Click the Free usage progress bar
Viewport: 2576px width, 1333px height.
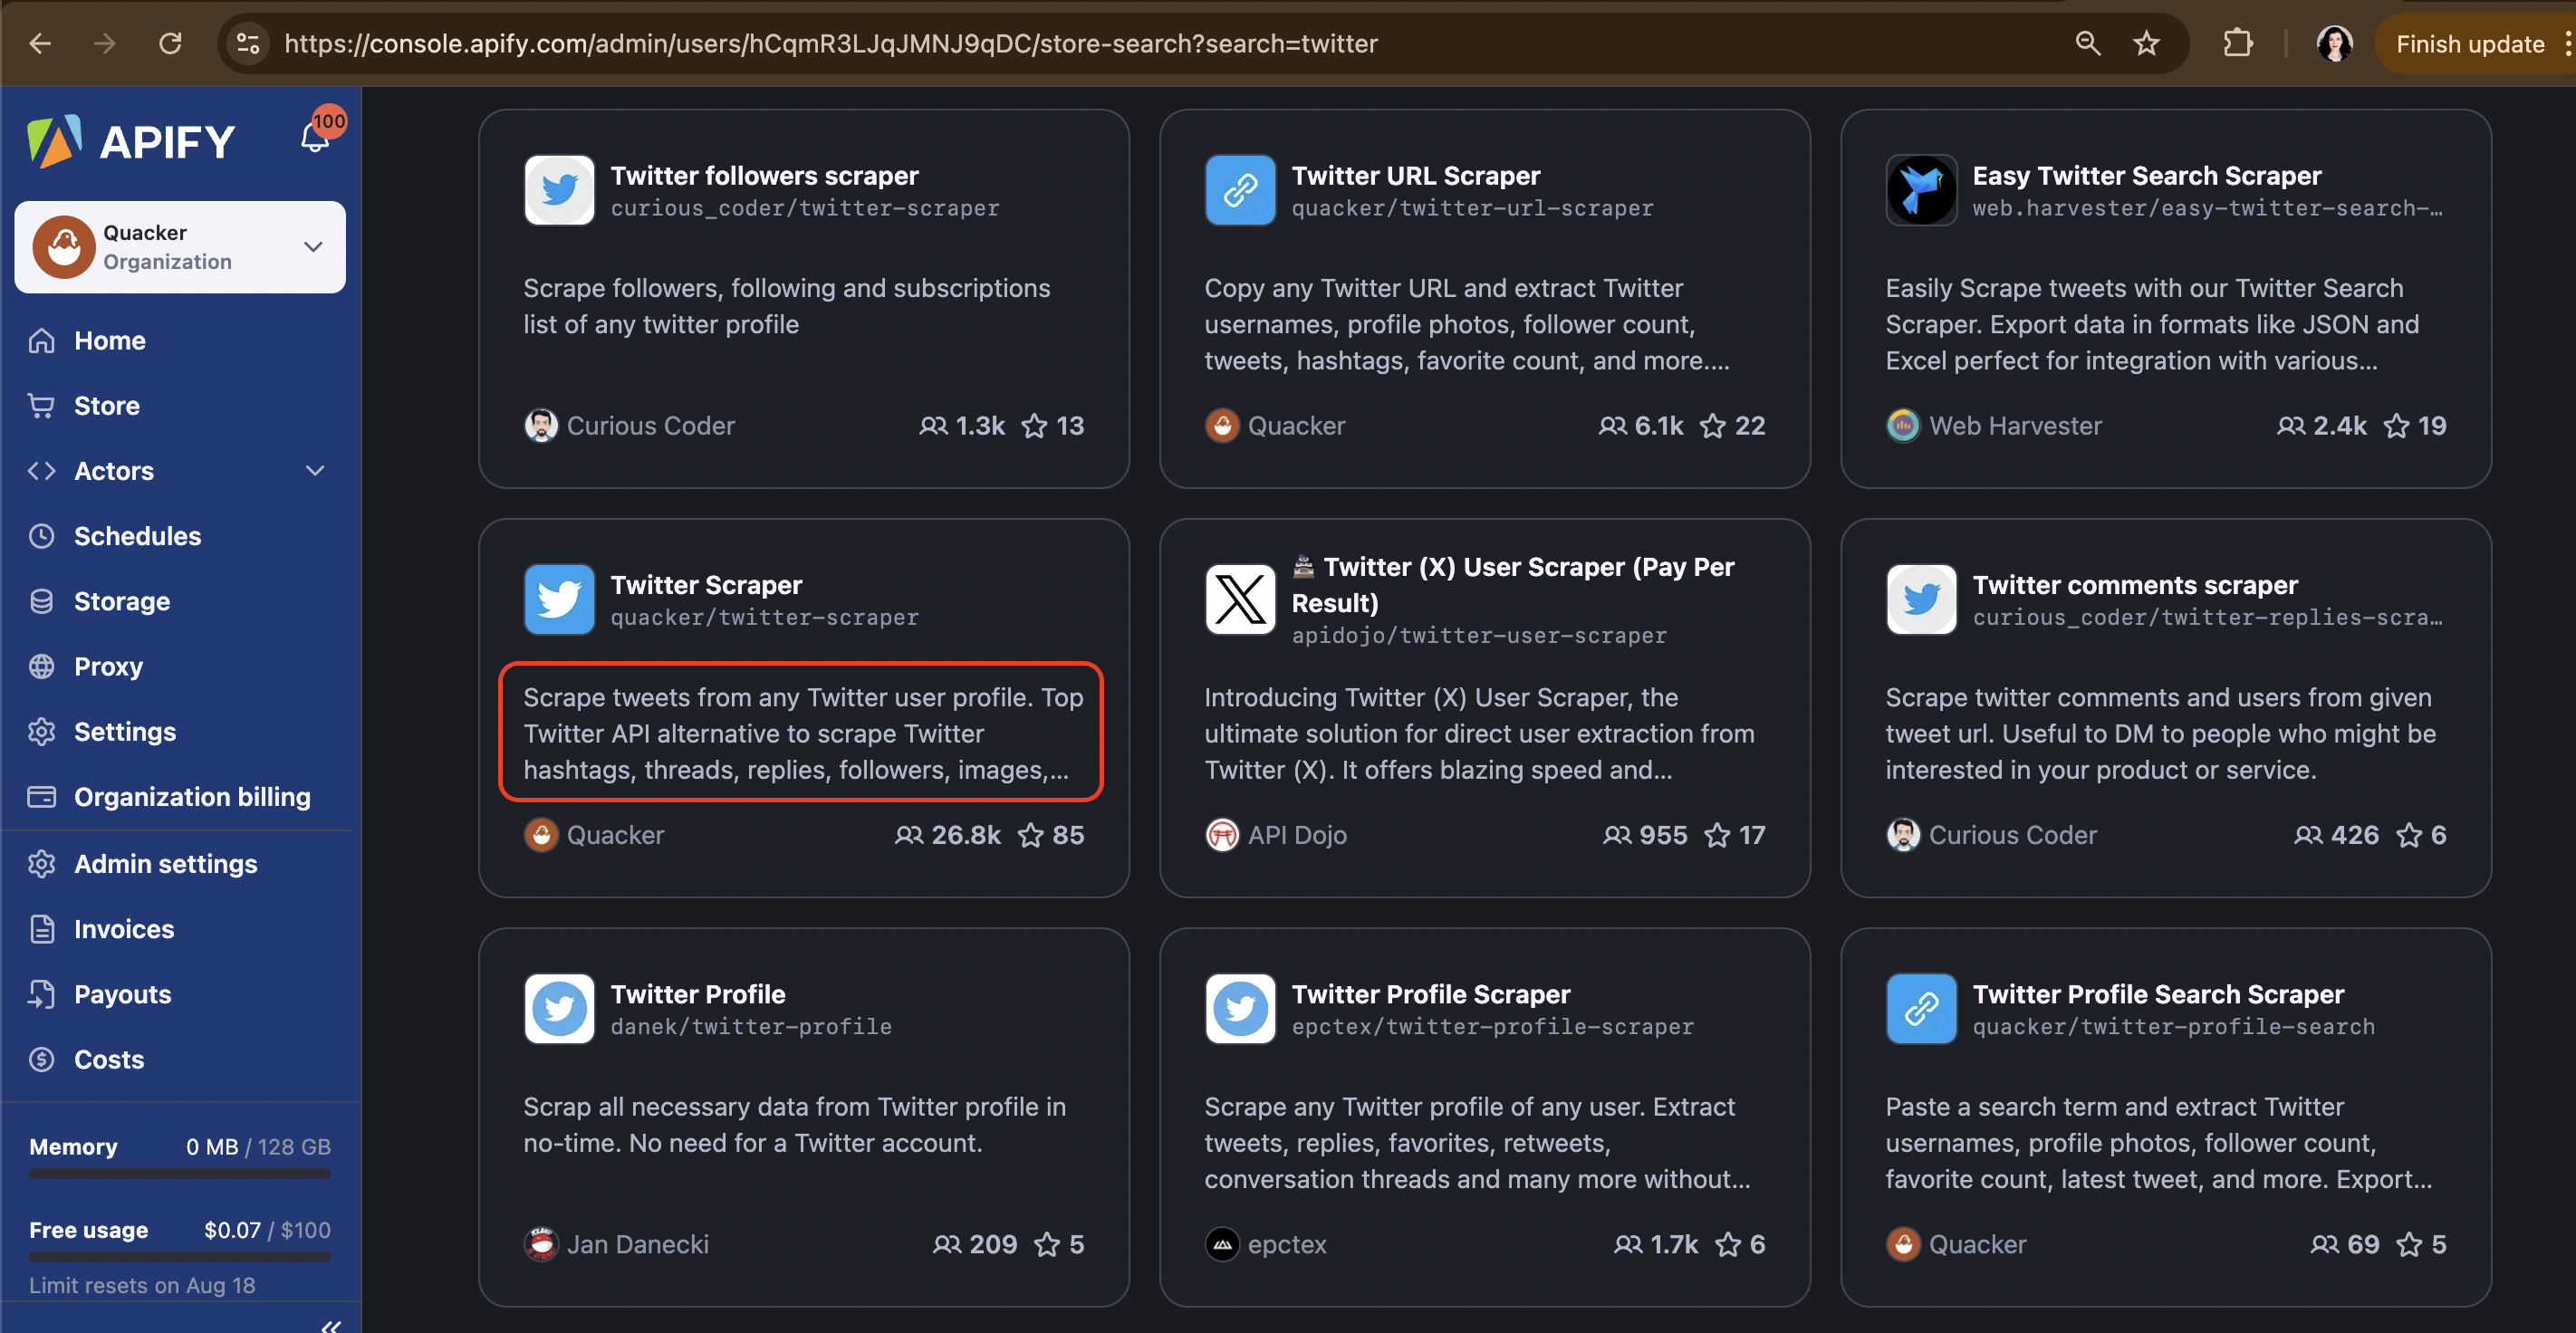pos(180,1257)
